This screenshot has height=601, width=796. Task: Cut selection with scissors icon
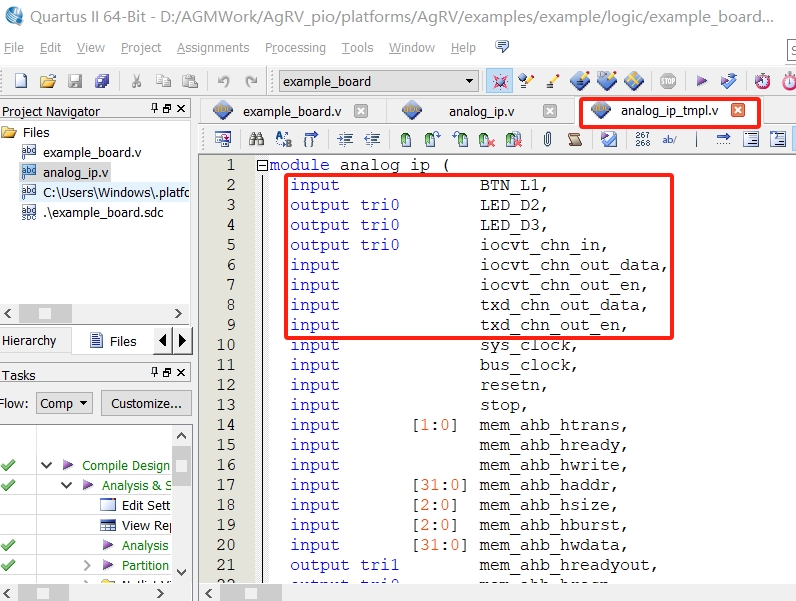tap(136, 81)
